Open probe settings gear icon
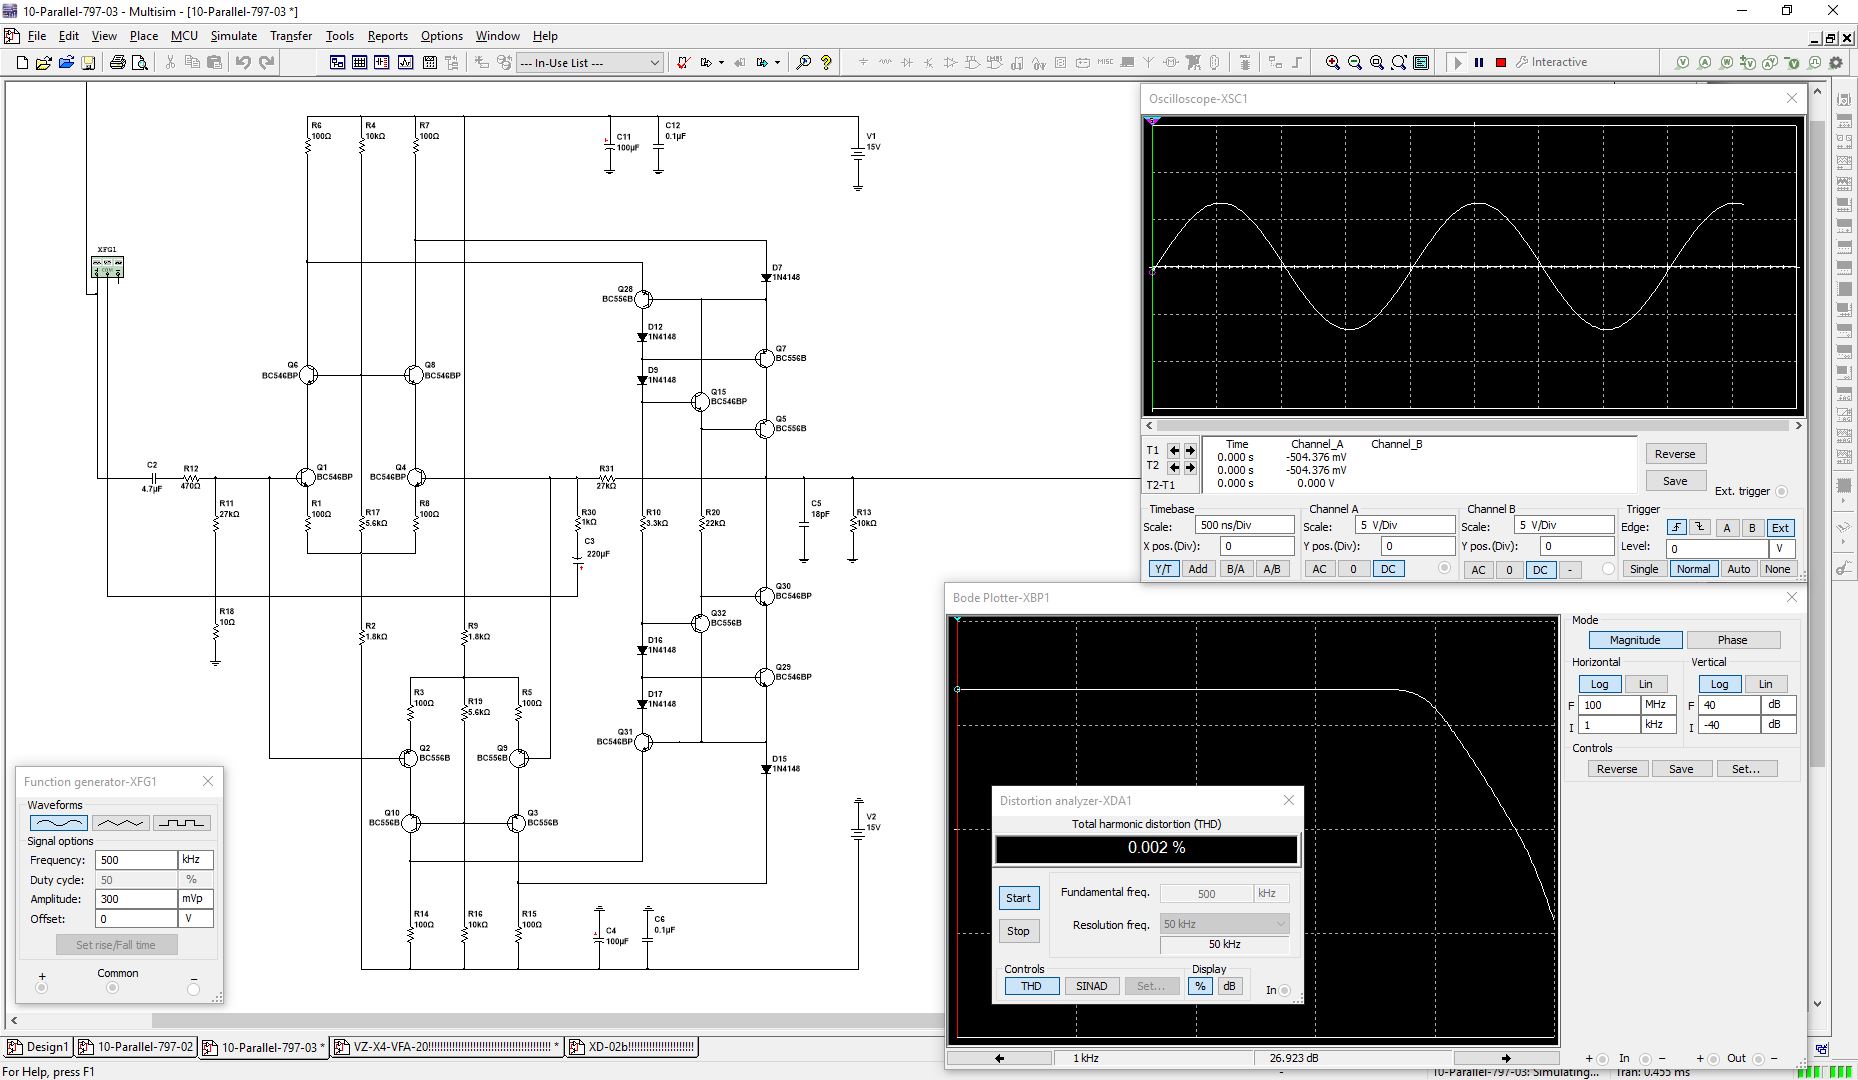 pos(1836,62)
